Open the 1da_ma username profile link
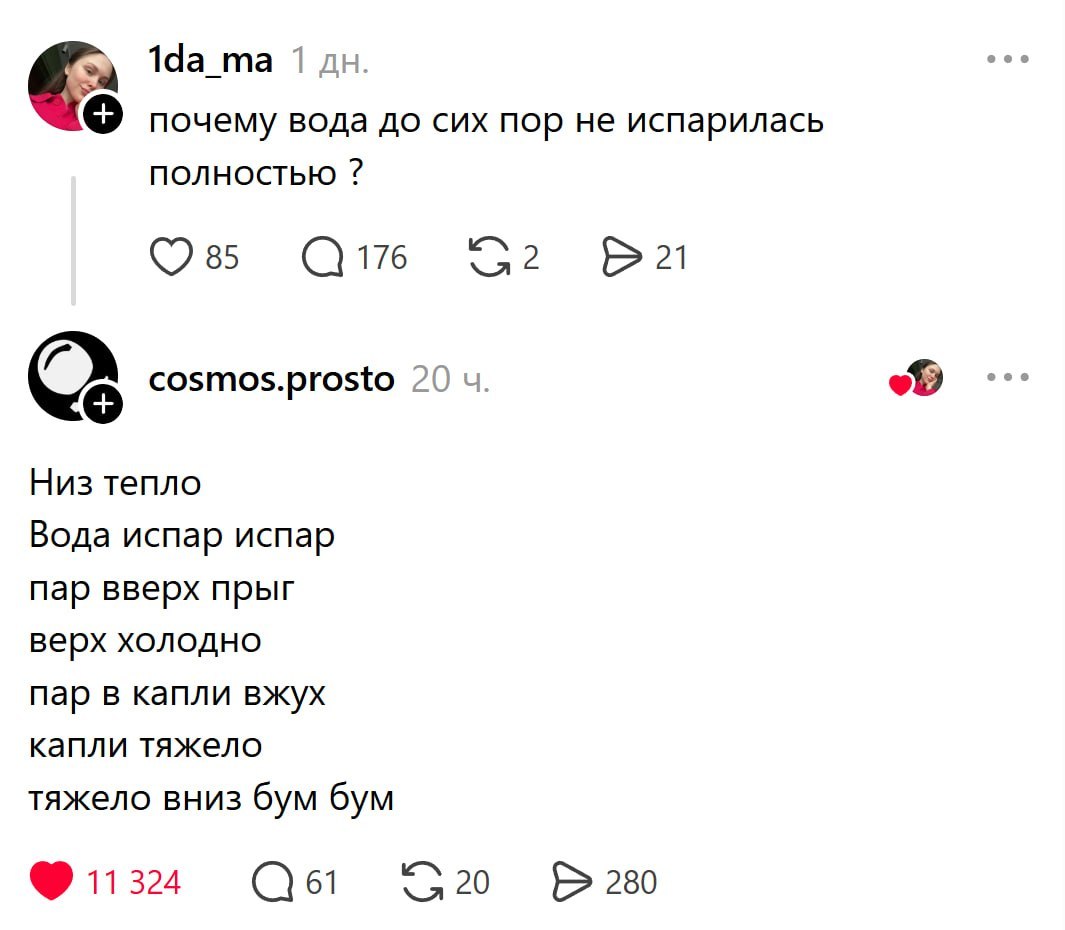This screenshot has height=930, width=1065. [x=210, y=61]
